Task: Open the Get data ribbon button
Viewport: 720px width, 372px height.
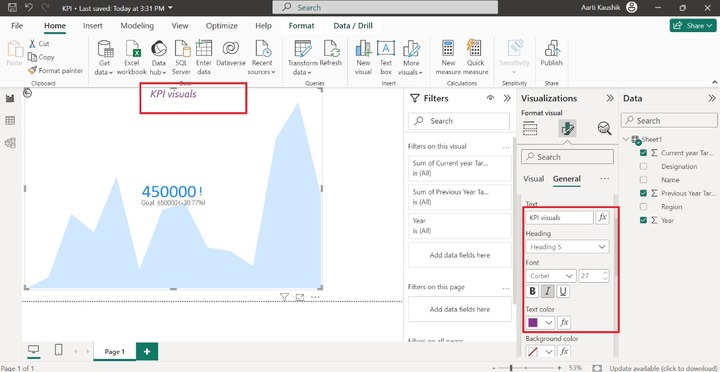Action: 105,57
